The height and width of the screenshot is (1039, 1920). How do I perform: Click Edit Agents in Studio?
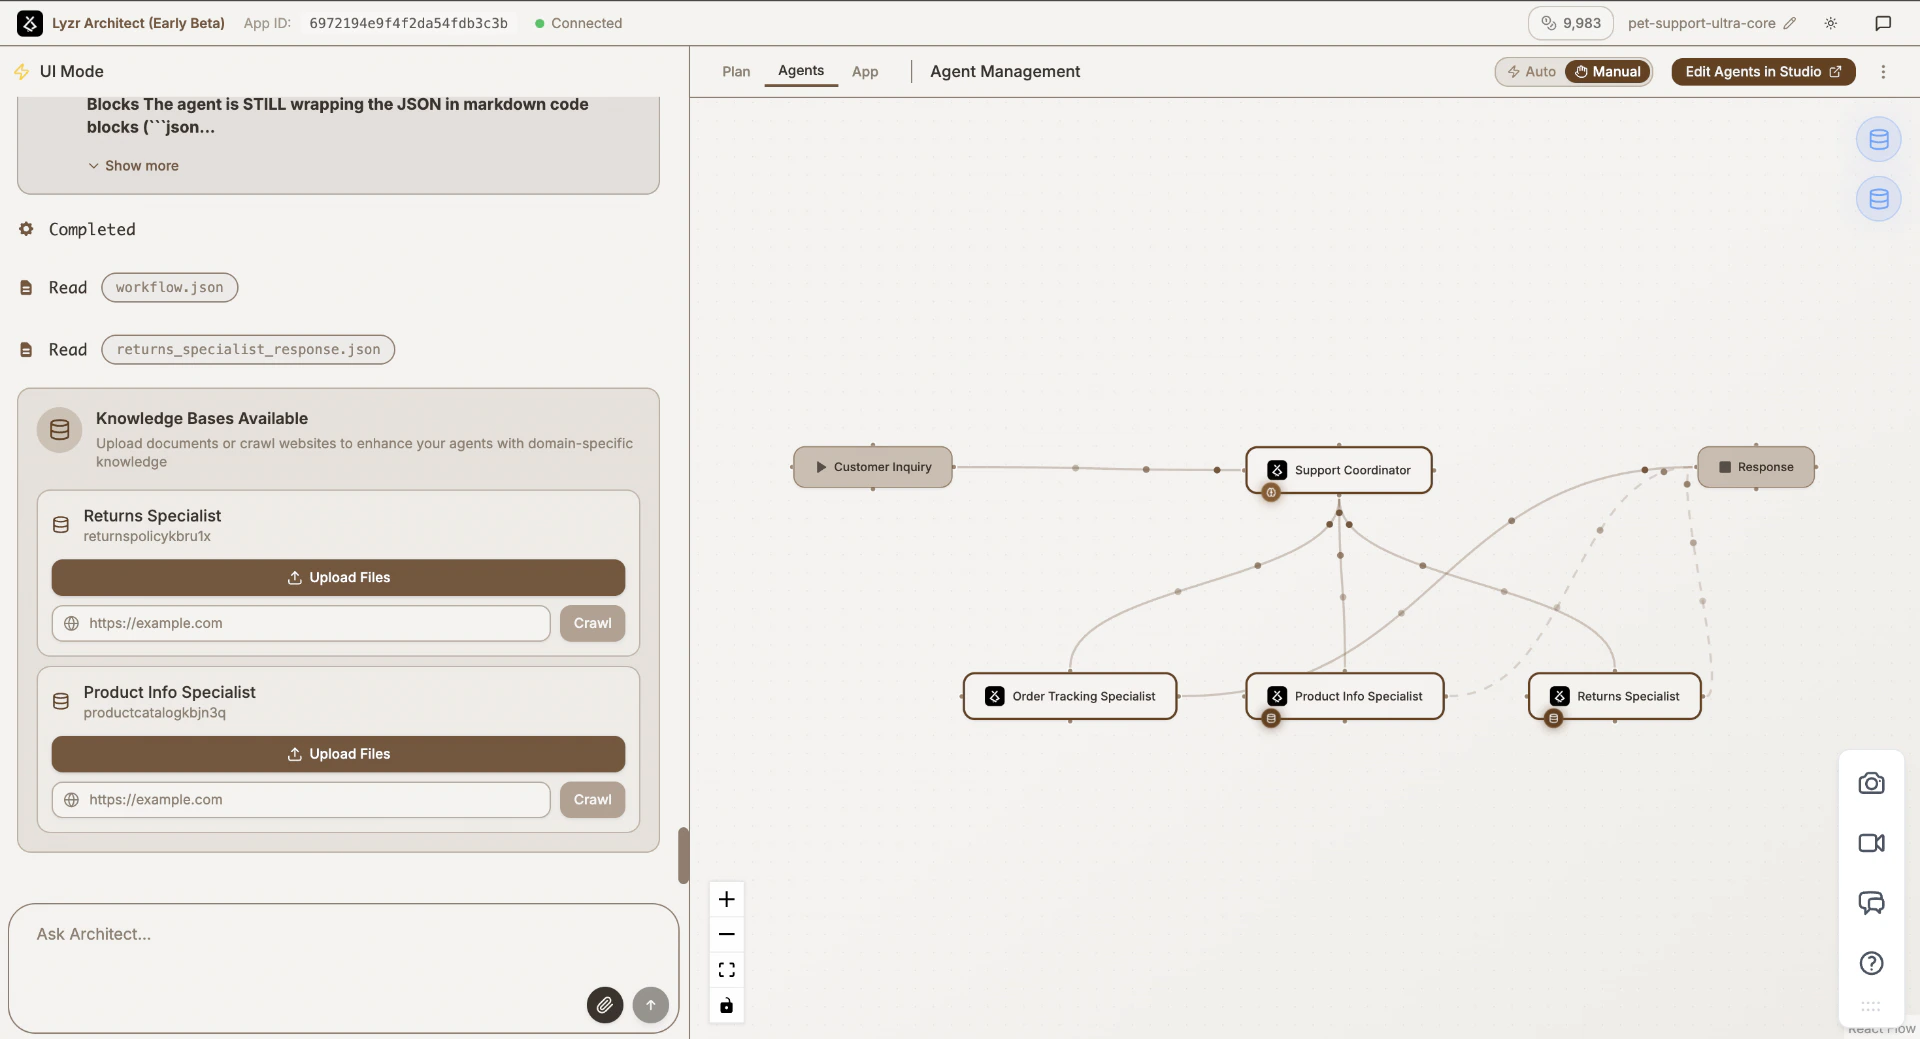[x=1763, y=71]
